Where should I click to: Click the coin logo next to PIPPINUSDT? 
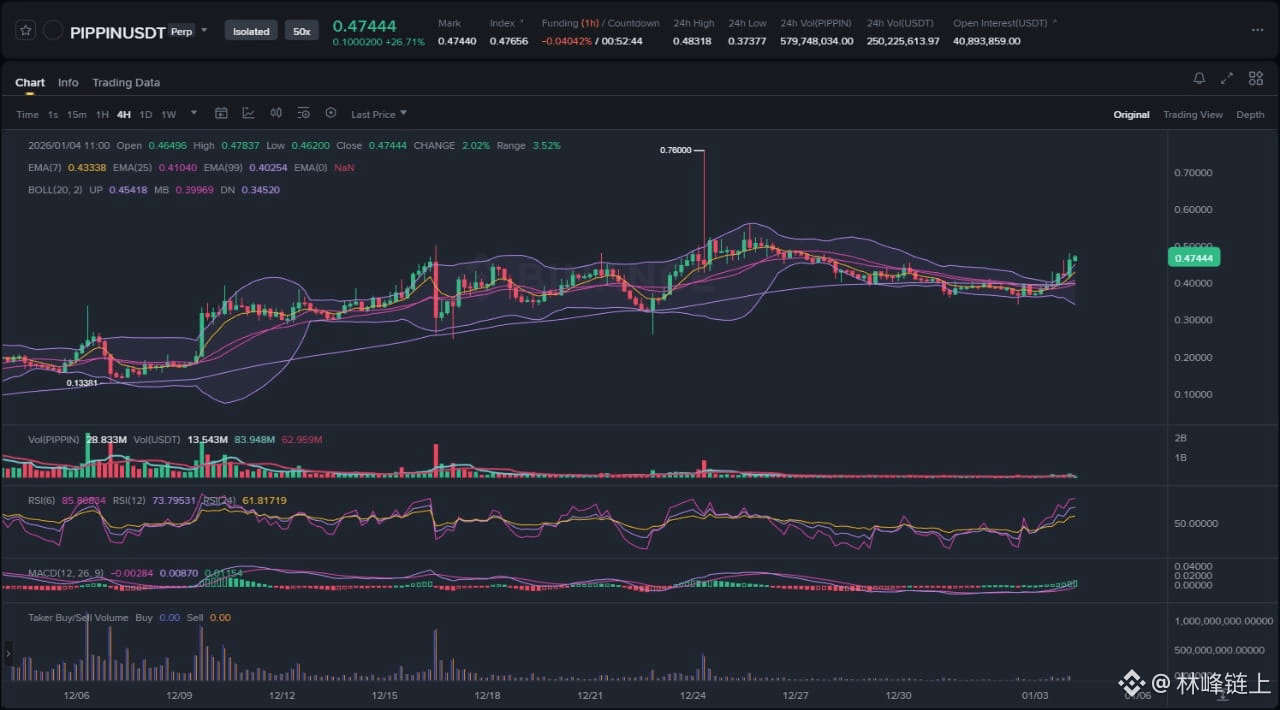(53, 31)
